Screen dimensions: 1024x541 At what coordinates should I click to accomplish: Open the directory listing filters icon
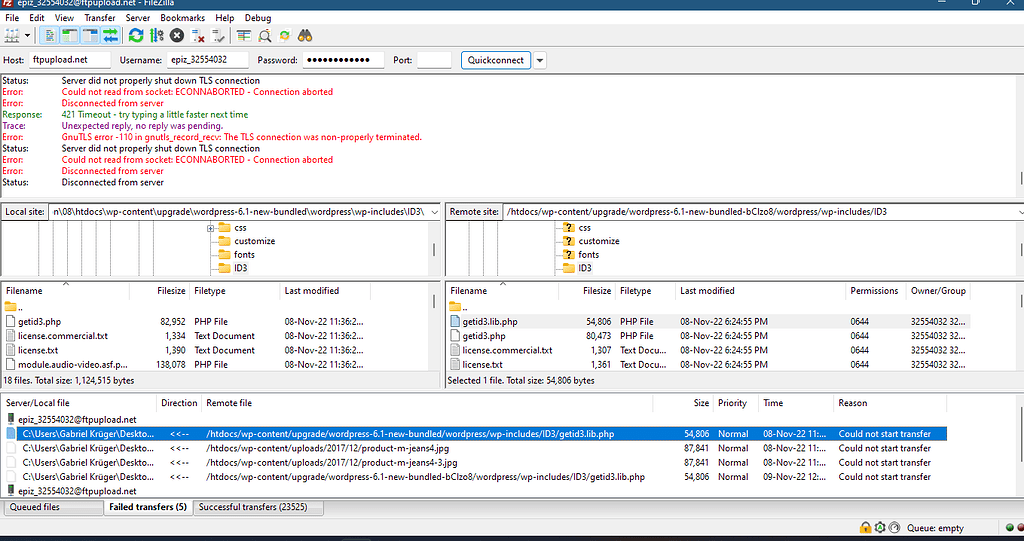click(243, 36)
